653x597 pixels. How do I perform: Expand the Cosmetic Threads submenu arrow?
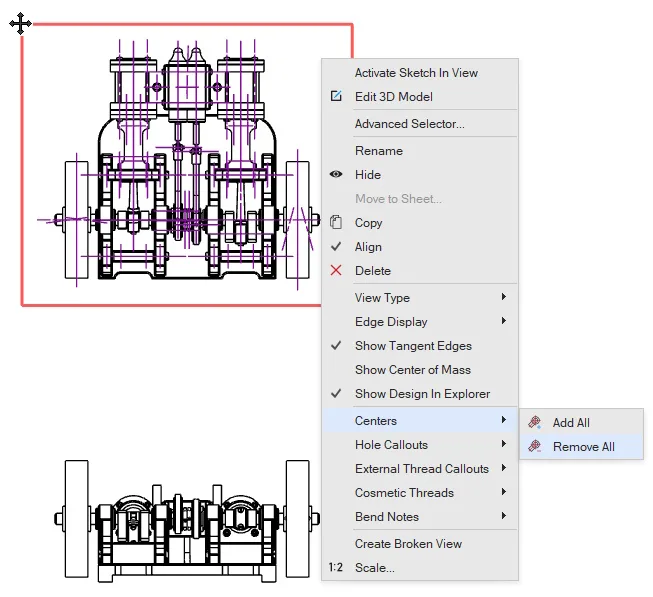(504, 492)
